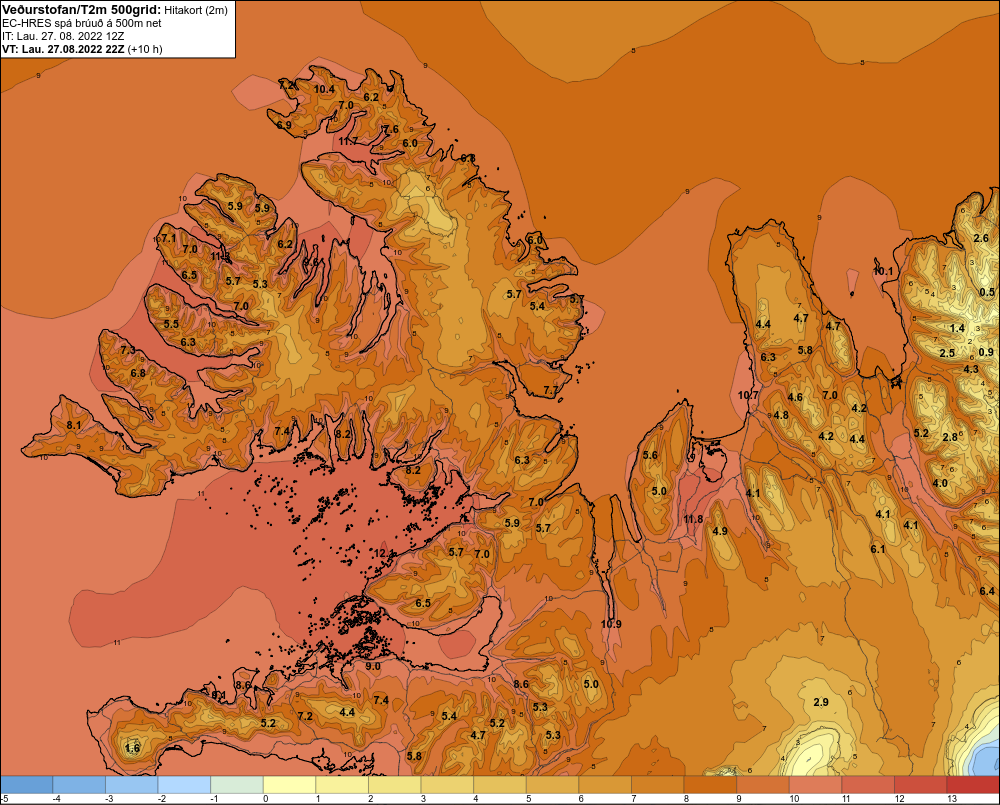Select legend swatch between -5 and -4
Screen dimensions: 1000x805
tap(27, 785)
